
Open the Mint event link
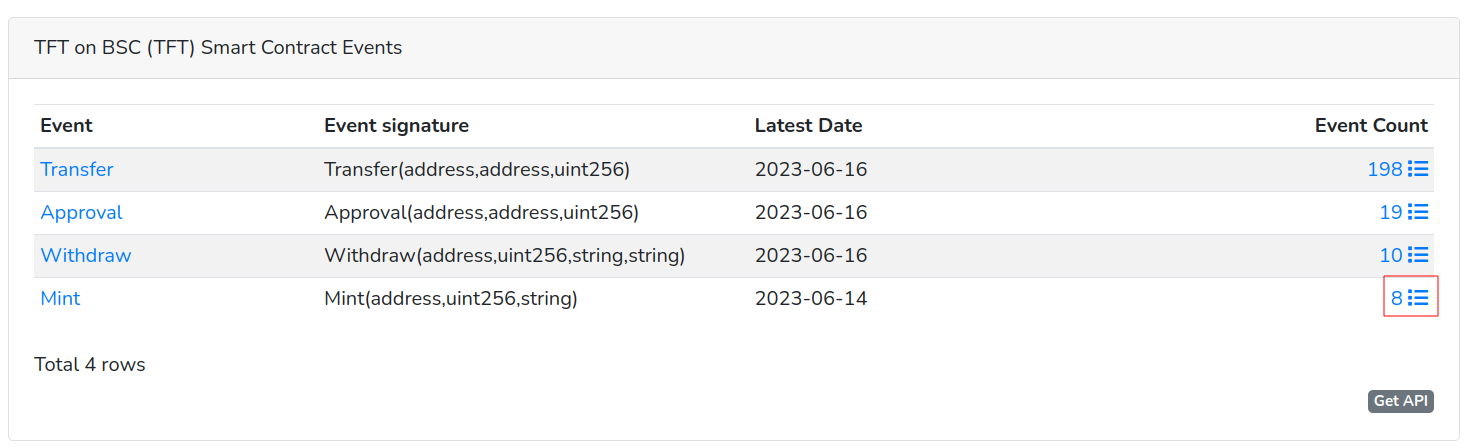(60, 298)
